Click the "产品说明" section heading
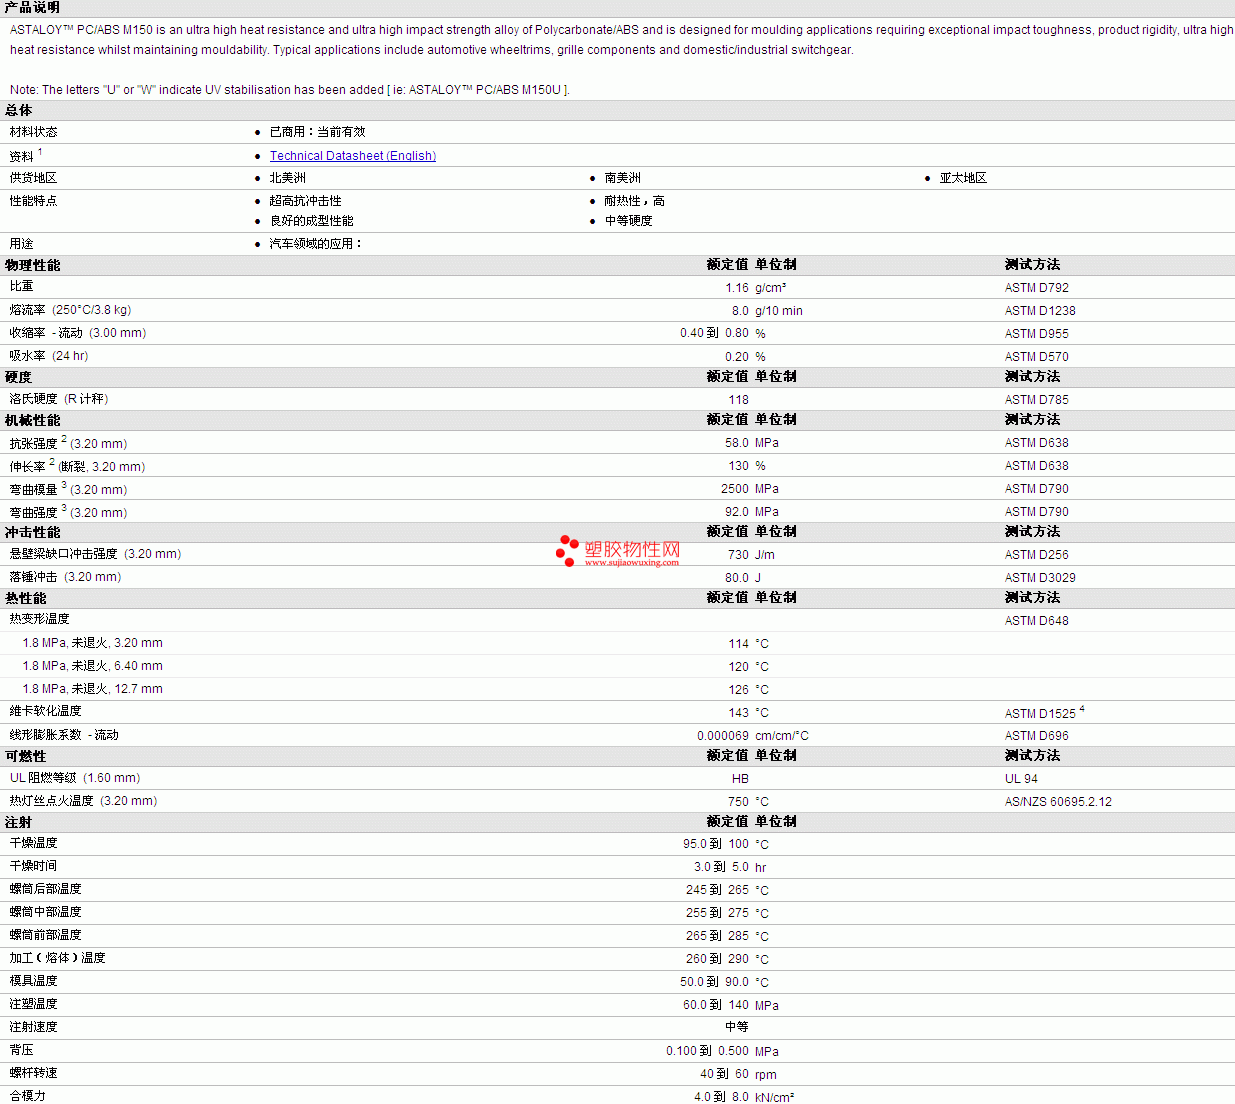The height and width of the screenshot is (1104, 1235). [32, 8]
